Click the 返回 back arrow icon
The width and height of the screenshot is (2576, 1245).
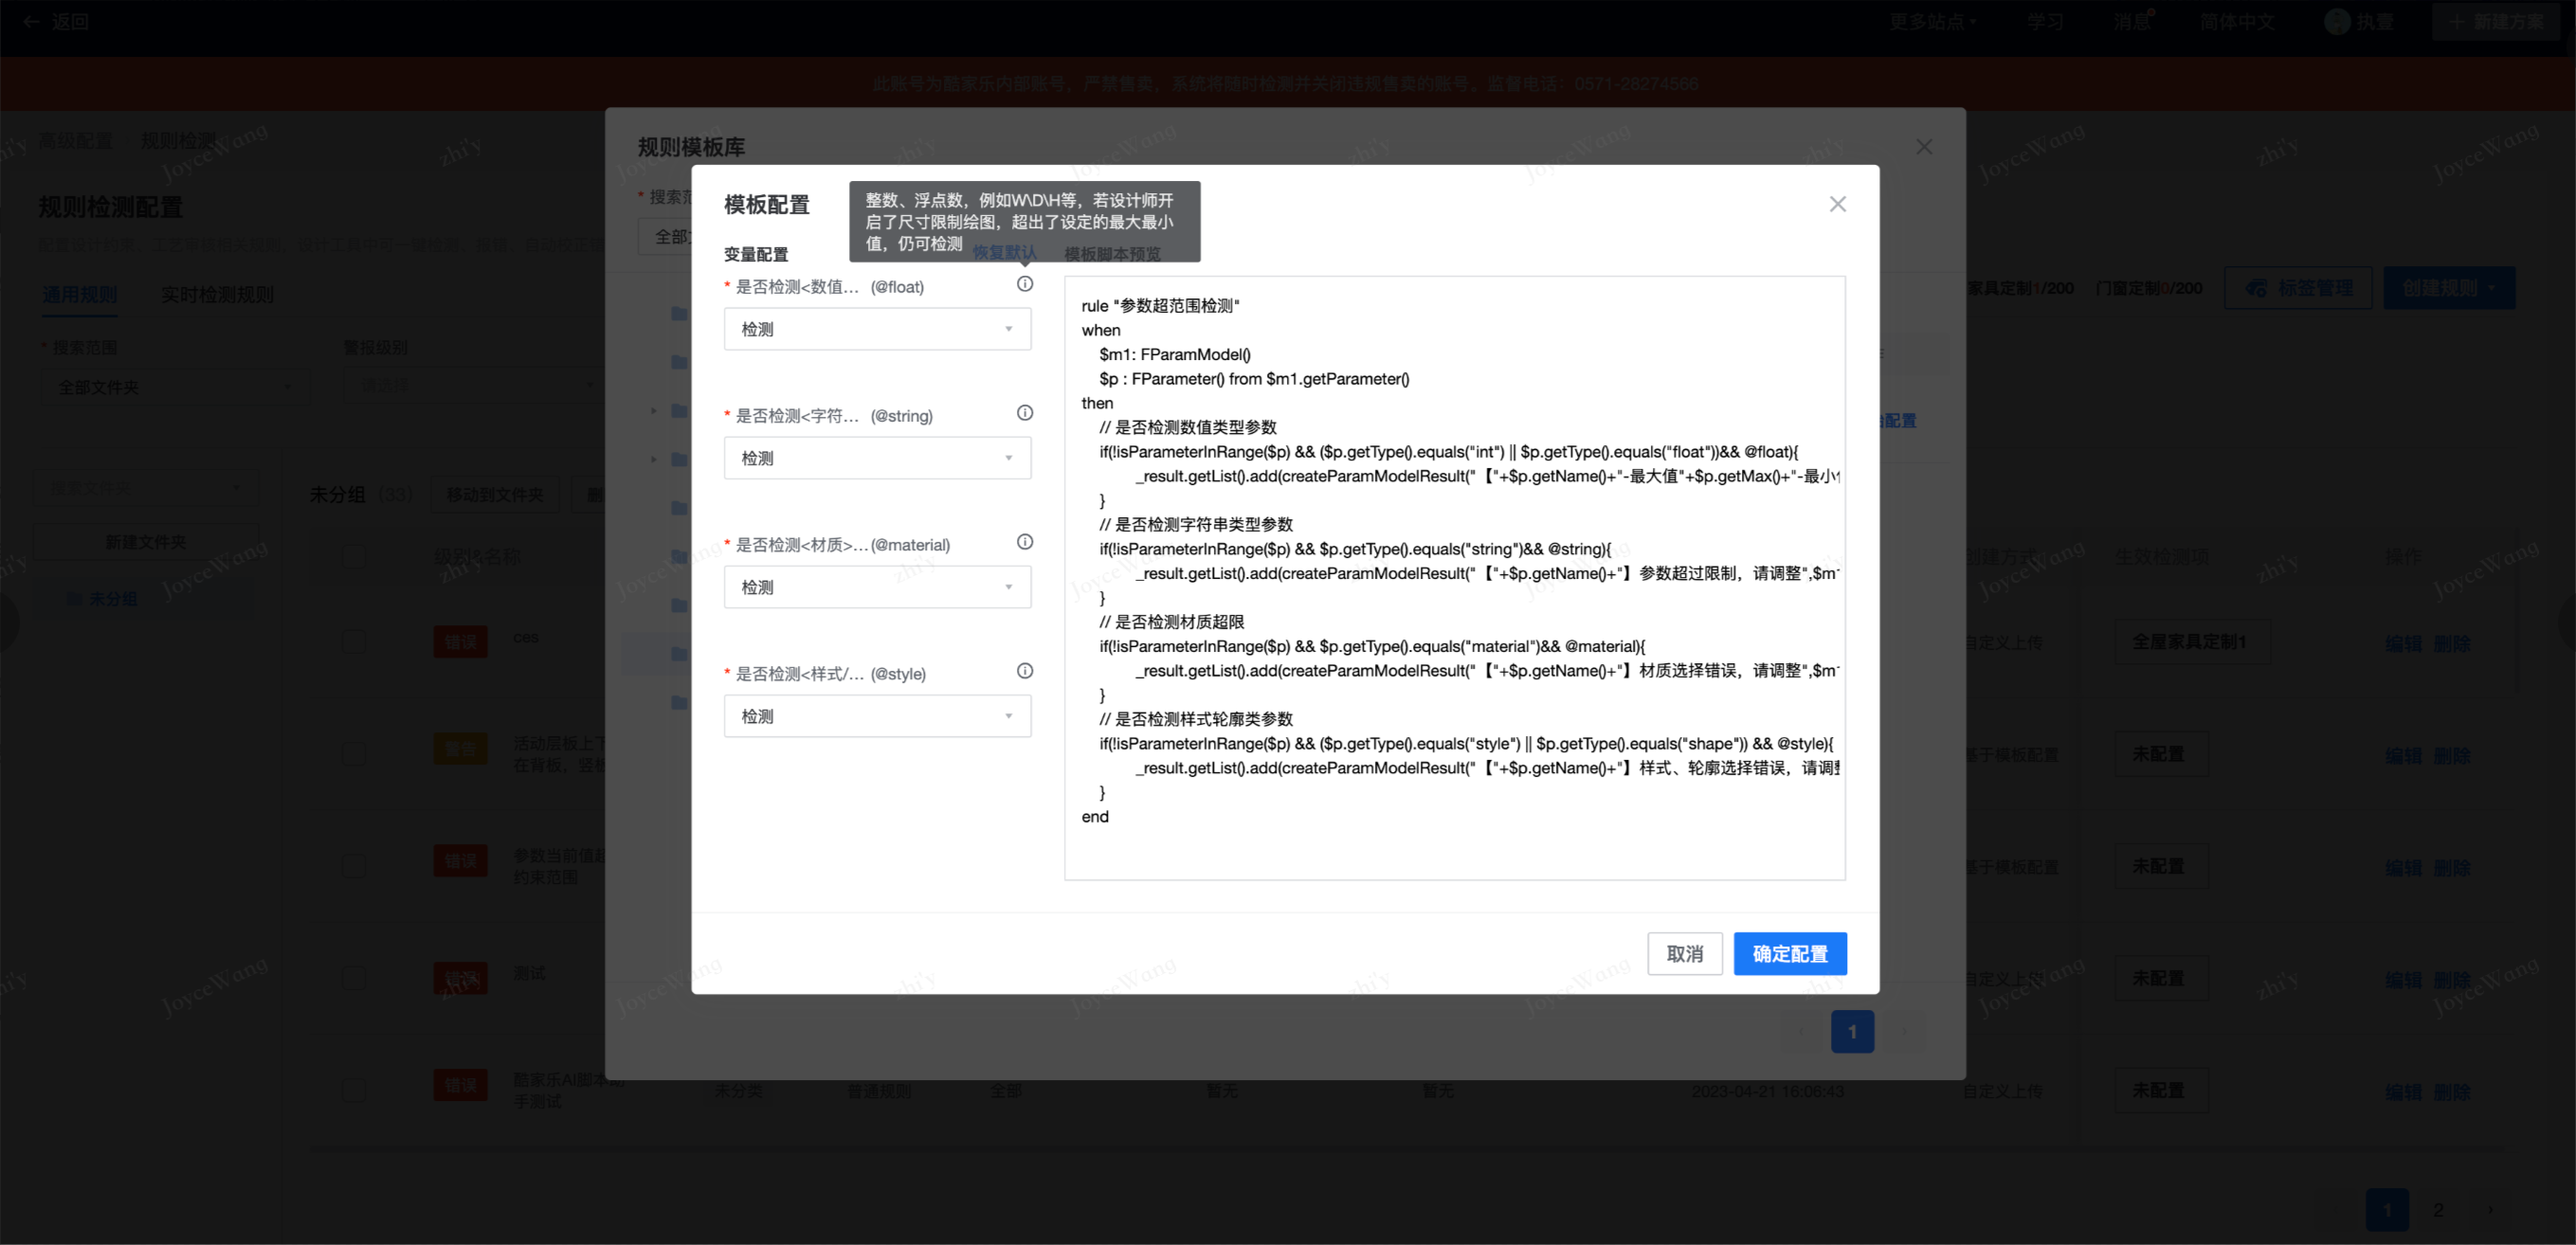[31, 21]
